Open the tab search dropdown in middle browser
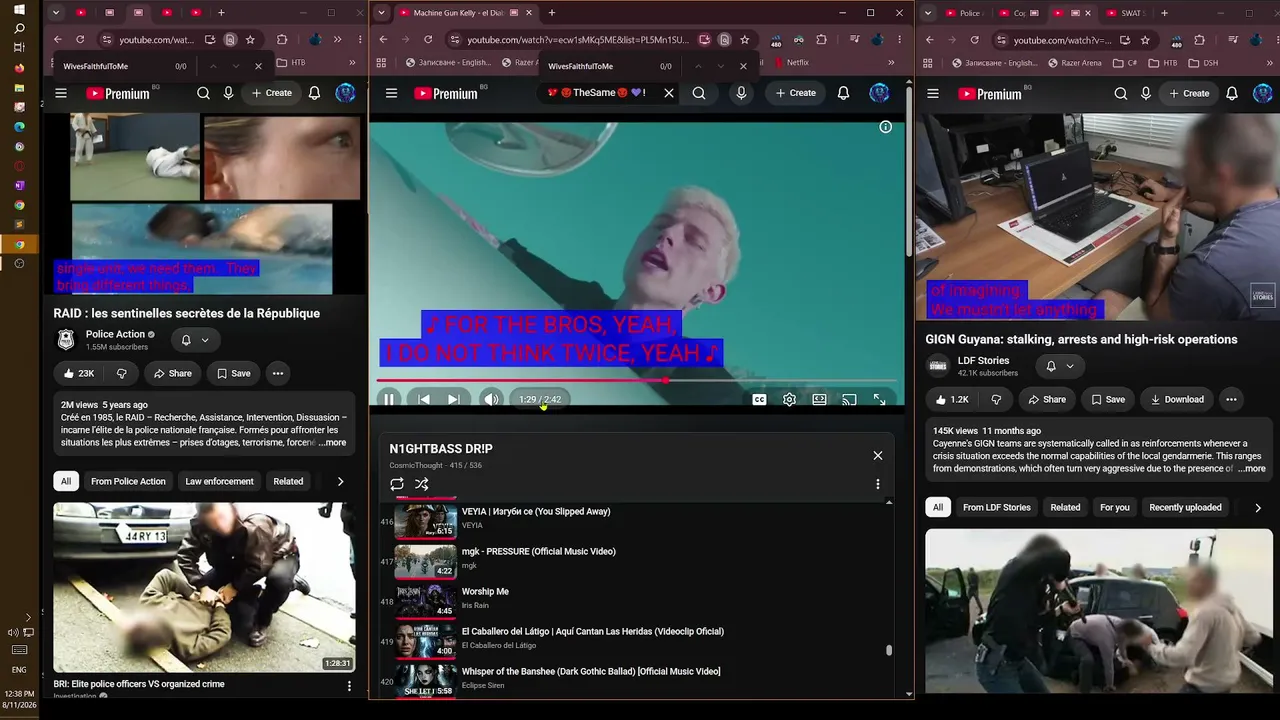This screenshot has height=720, width=1280. [x=381, y=13]
